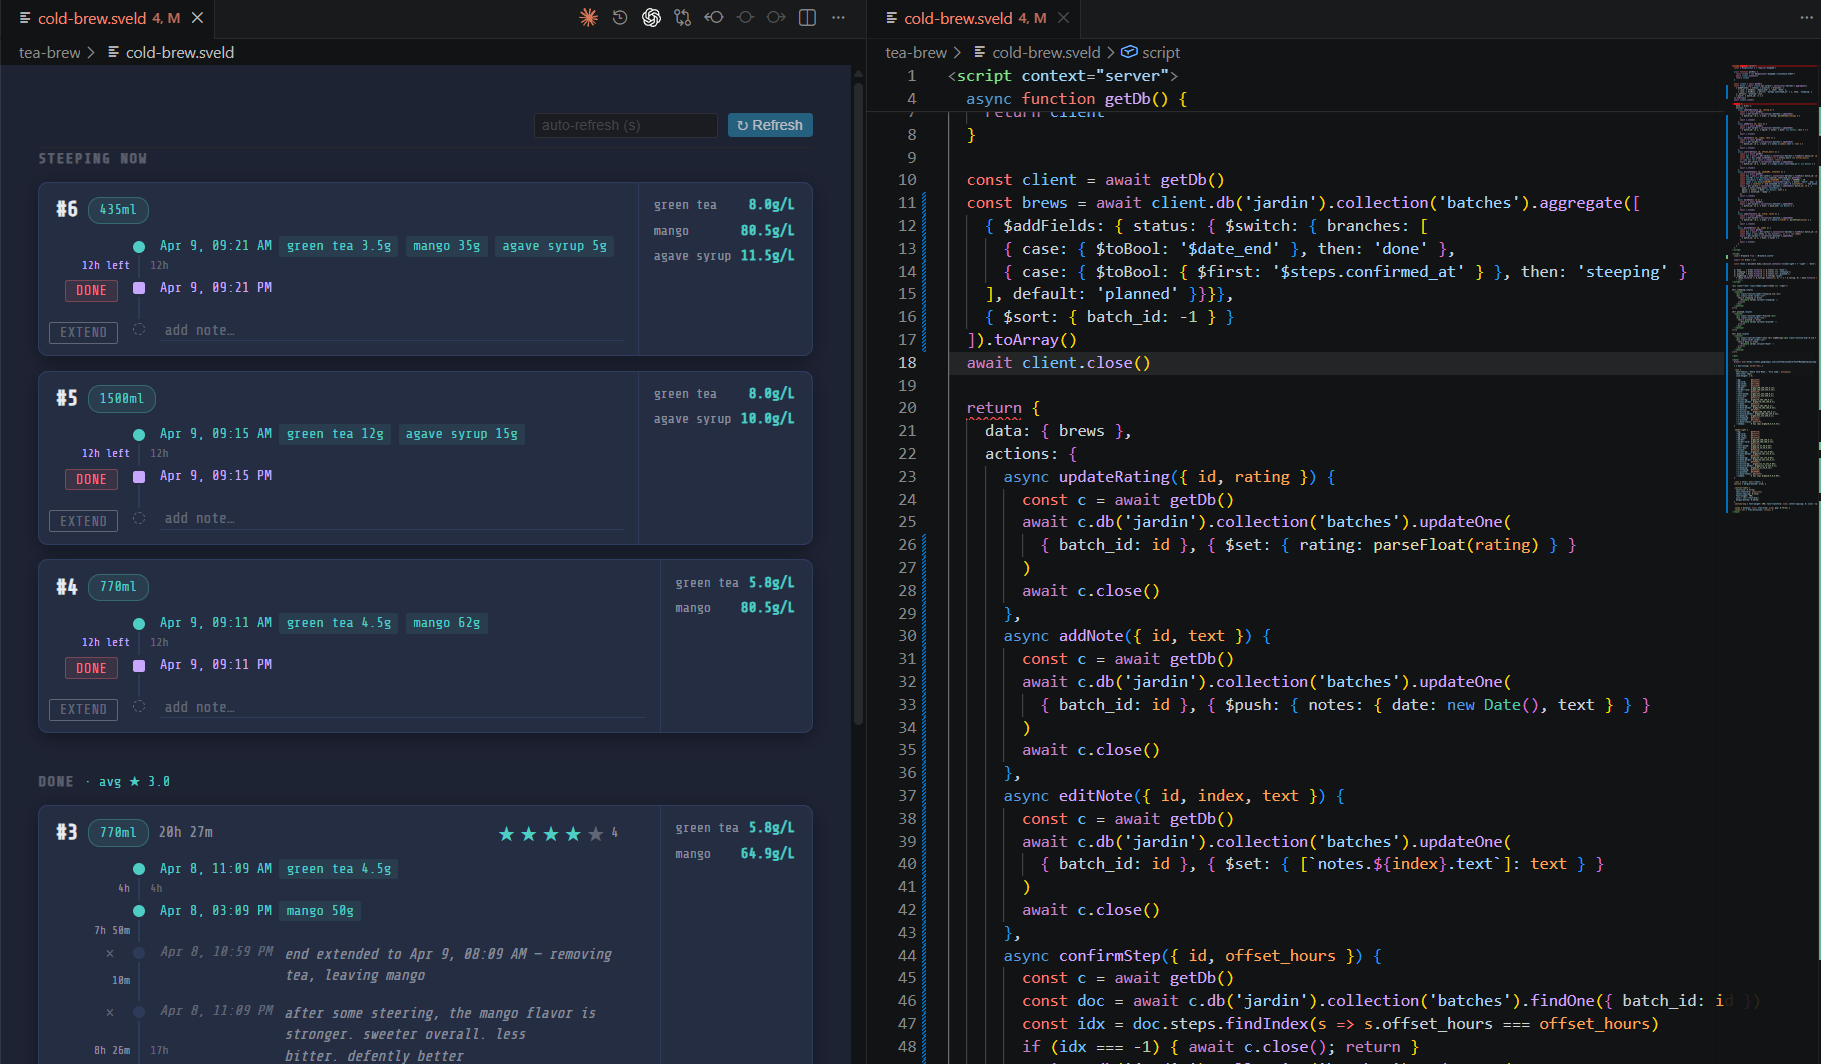Click the 'mango 62g' tag in batch #4
The height and width of the screenshot is (1064, 1821).
[446, 623]
